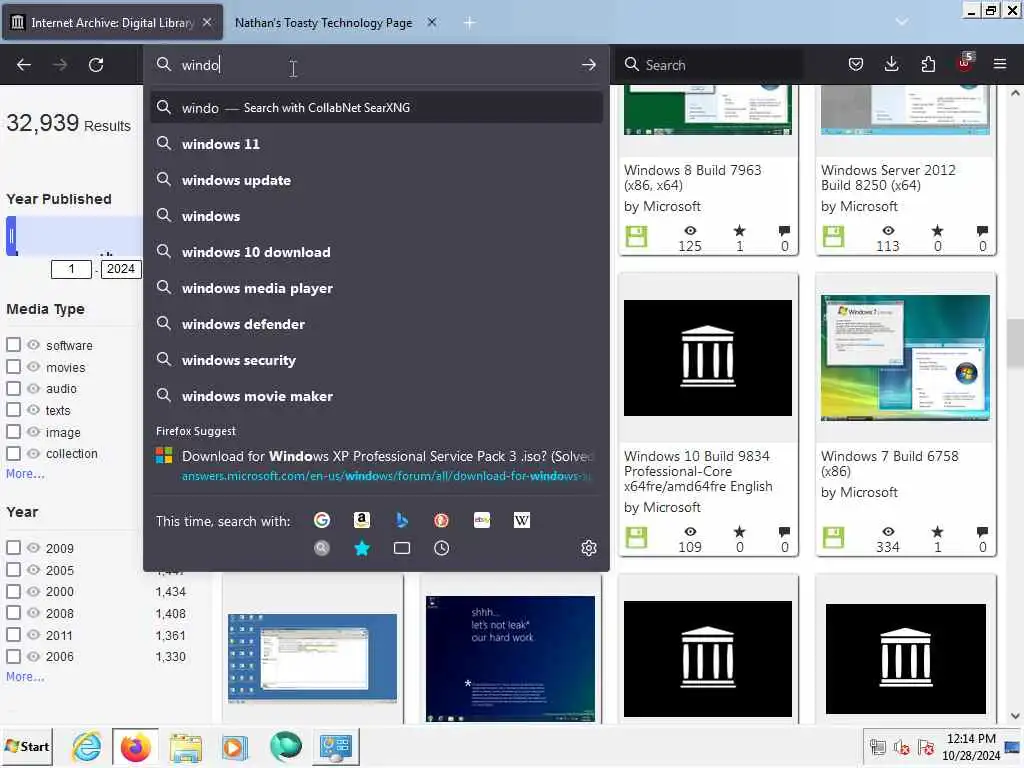This screenshot has width=1024, height=768.
Task: Open Windows XP Service Pack 3 suggestion
Action: click(376, 465)
